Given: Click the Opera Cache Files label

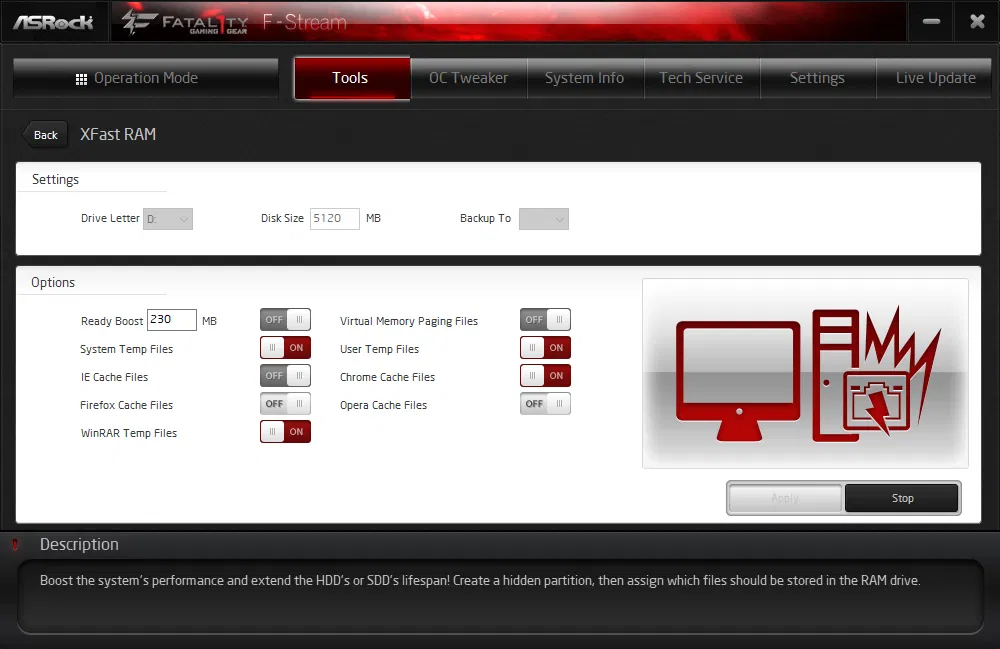Looking at the screenshot, I should click(383, 405).
